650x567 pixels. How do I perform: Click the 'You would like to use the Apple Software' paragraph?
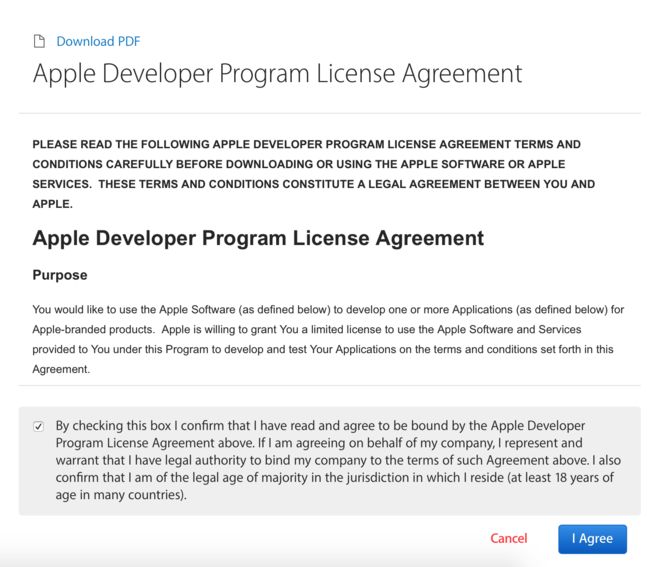(x=328, y=339)
